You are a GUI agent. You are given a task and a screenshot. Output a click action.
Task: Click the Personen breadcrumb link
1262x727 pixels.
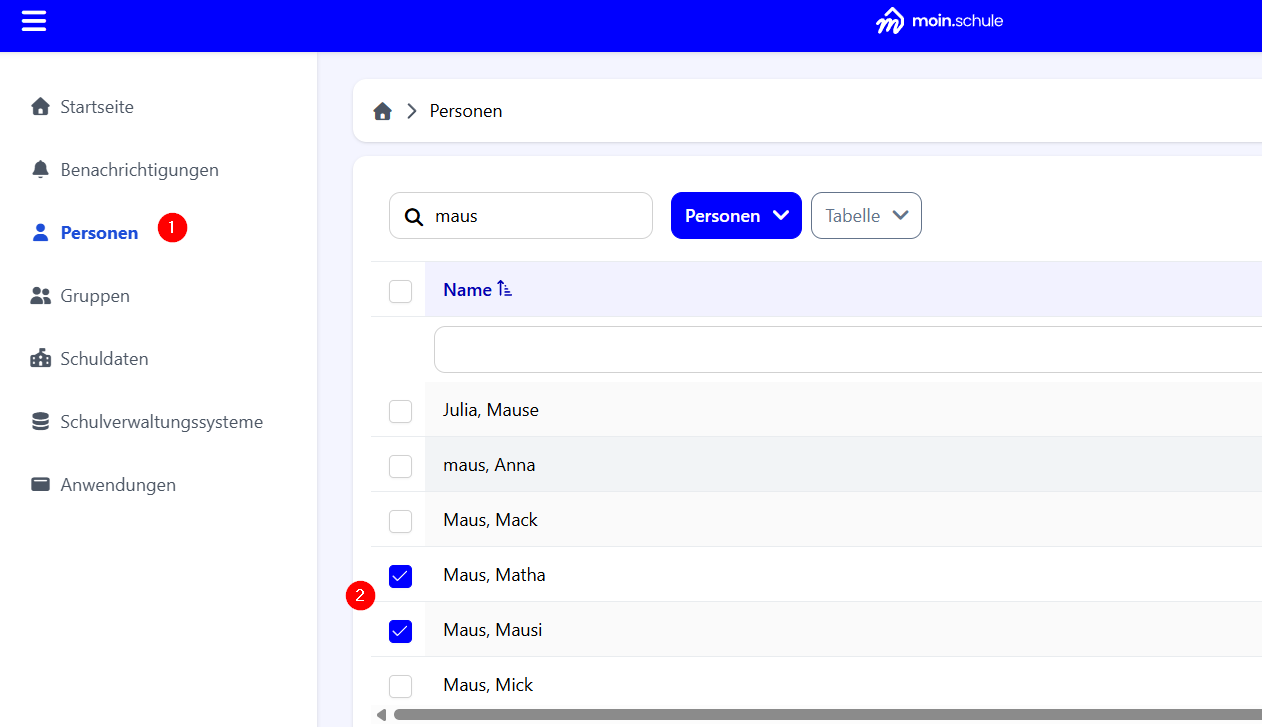click(466, 111)
